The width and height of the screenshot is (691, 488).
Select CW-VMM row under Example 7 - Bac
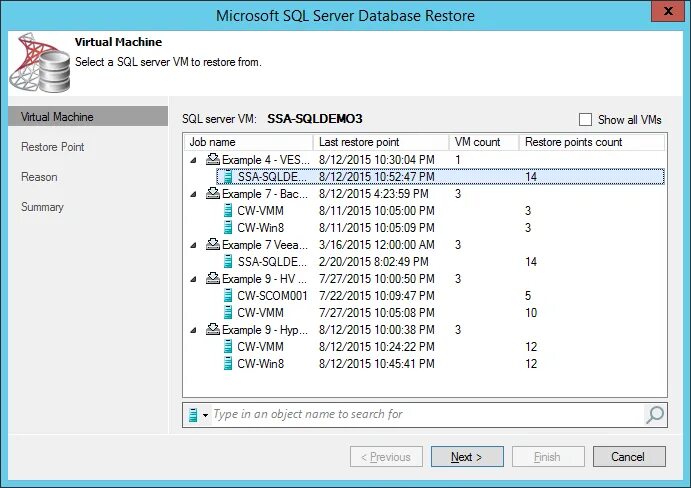(440, 211)
